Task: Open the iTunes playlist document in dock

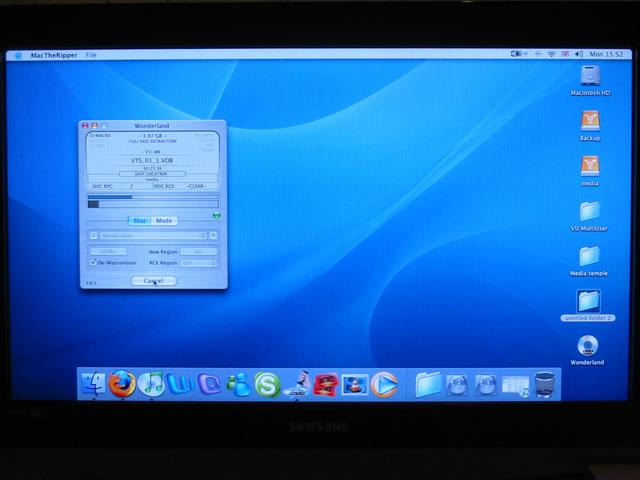Action: 515,386
